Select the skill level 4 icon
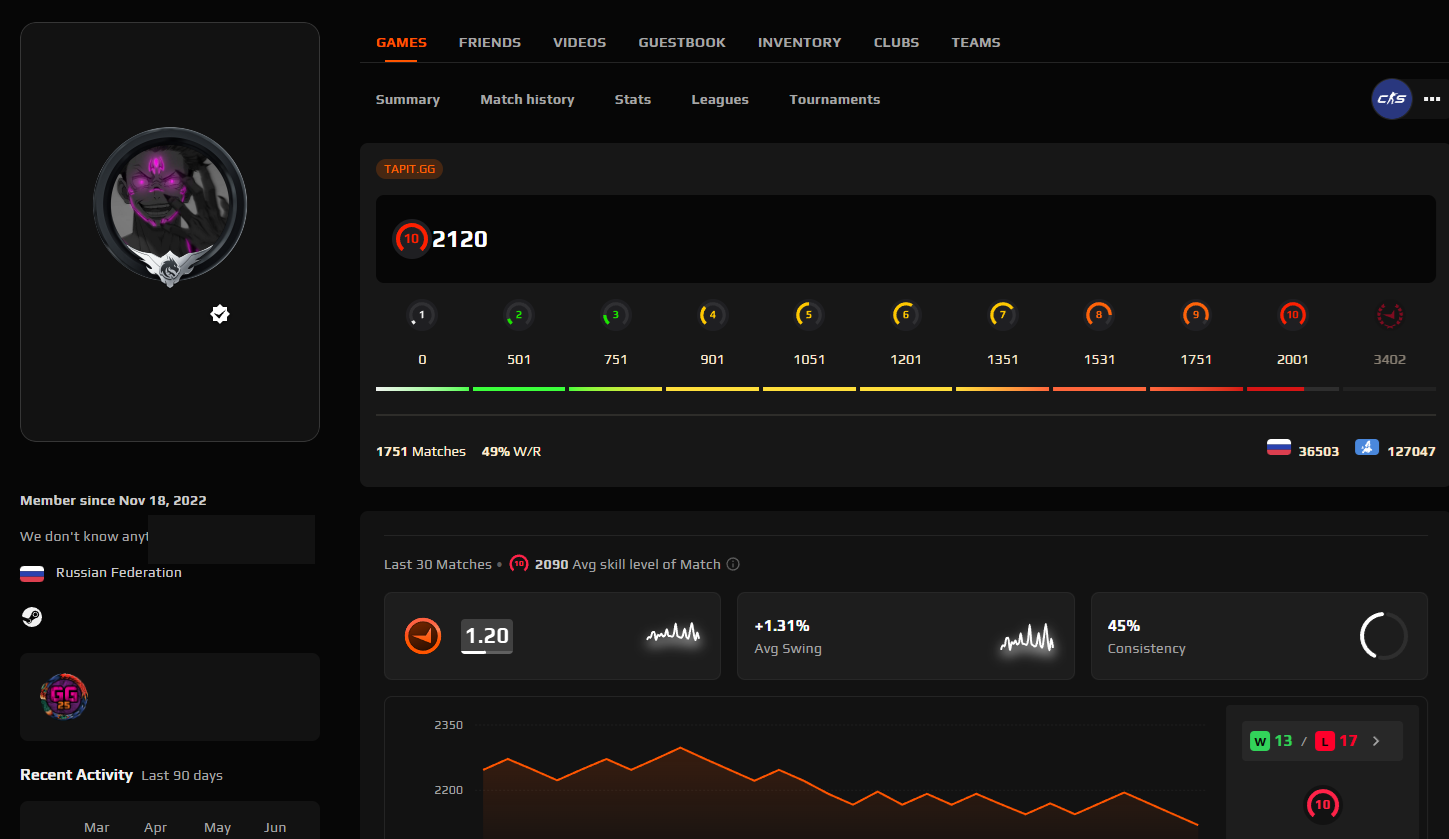Screen dimensions: 1449x839 click(x=712, y=315)
